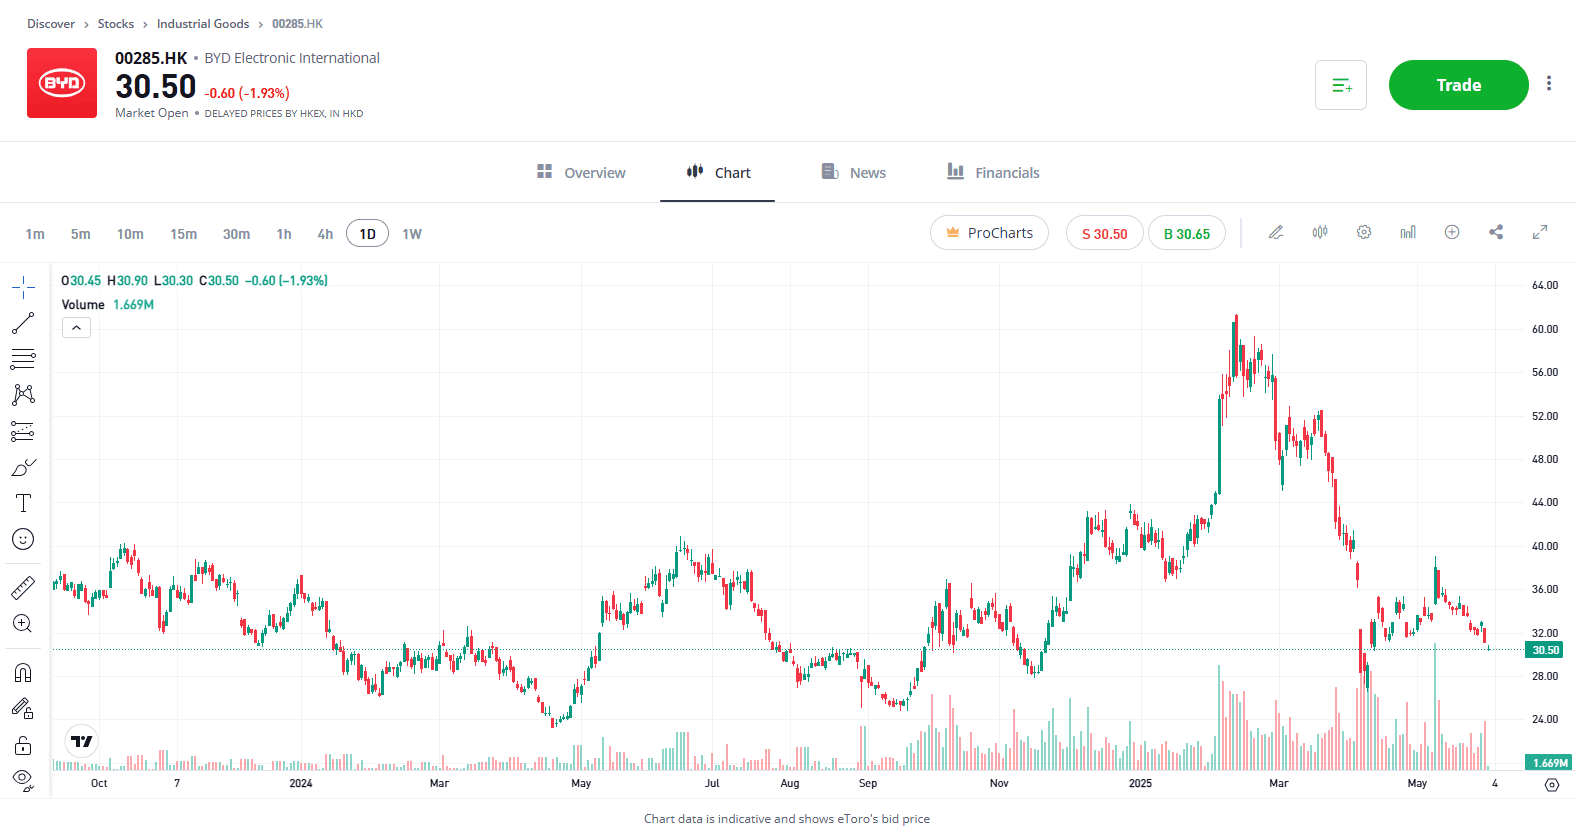
Task: Add stock to watchlist icon button
Action: click(1341, 85)
